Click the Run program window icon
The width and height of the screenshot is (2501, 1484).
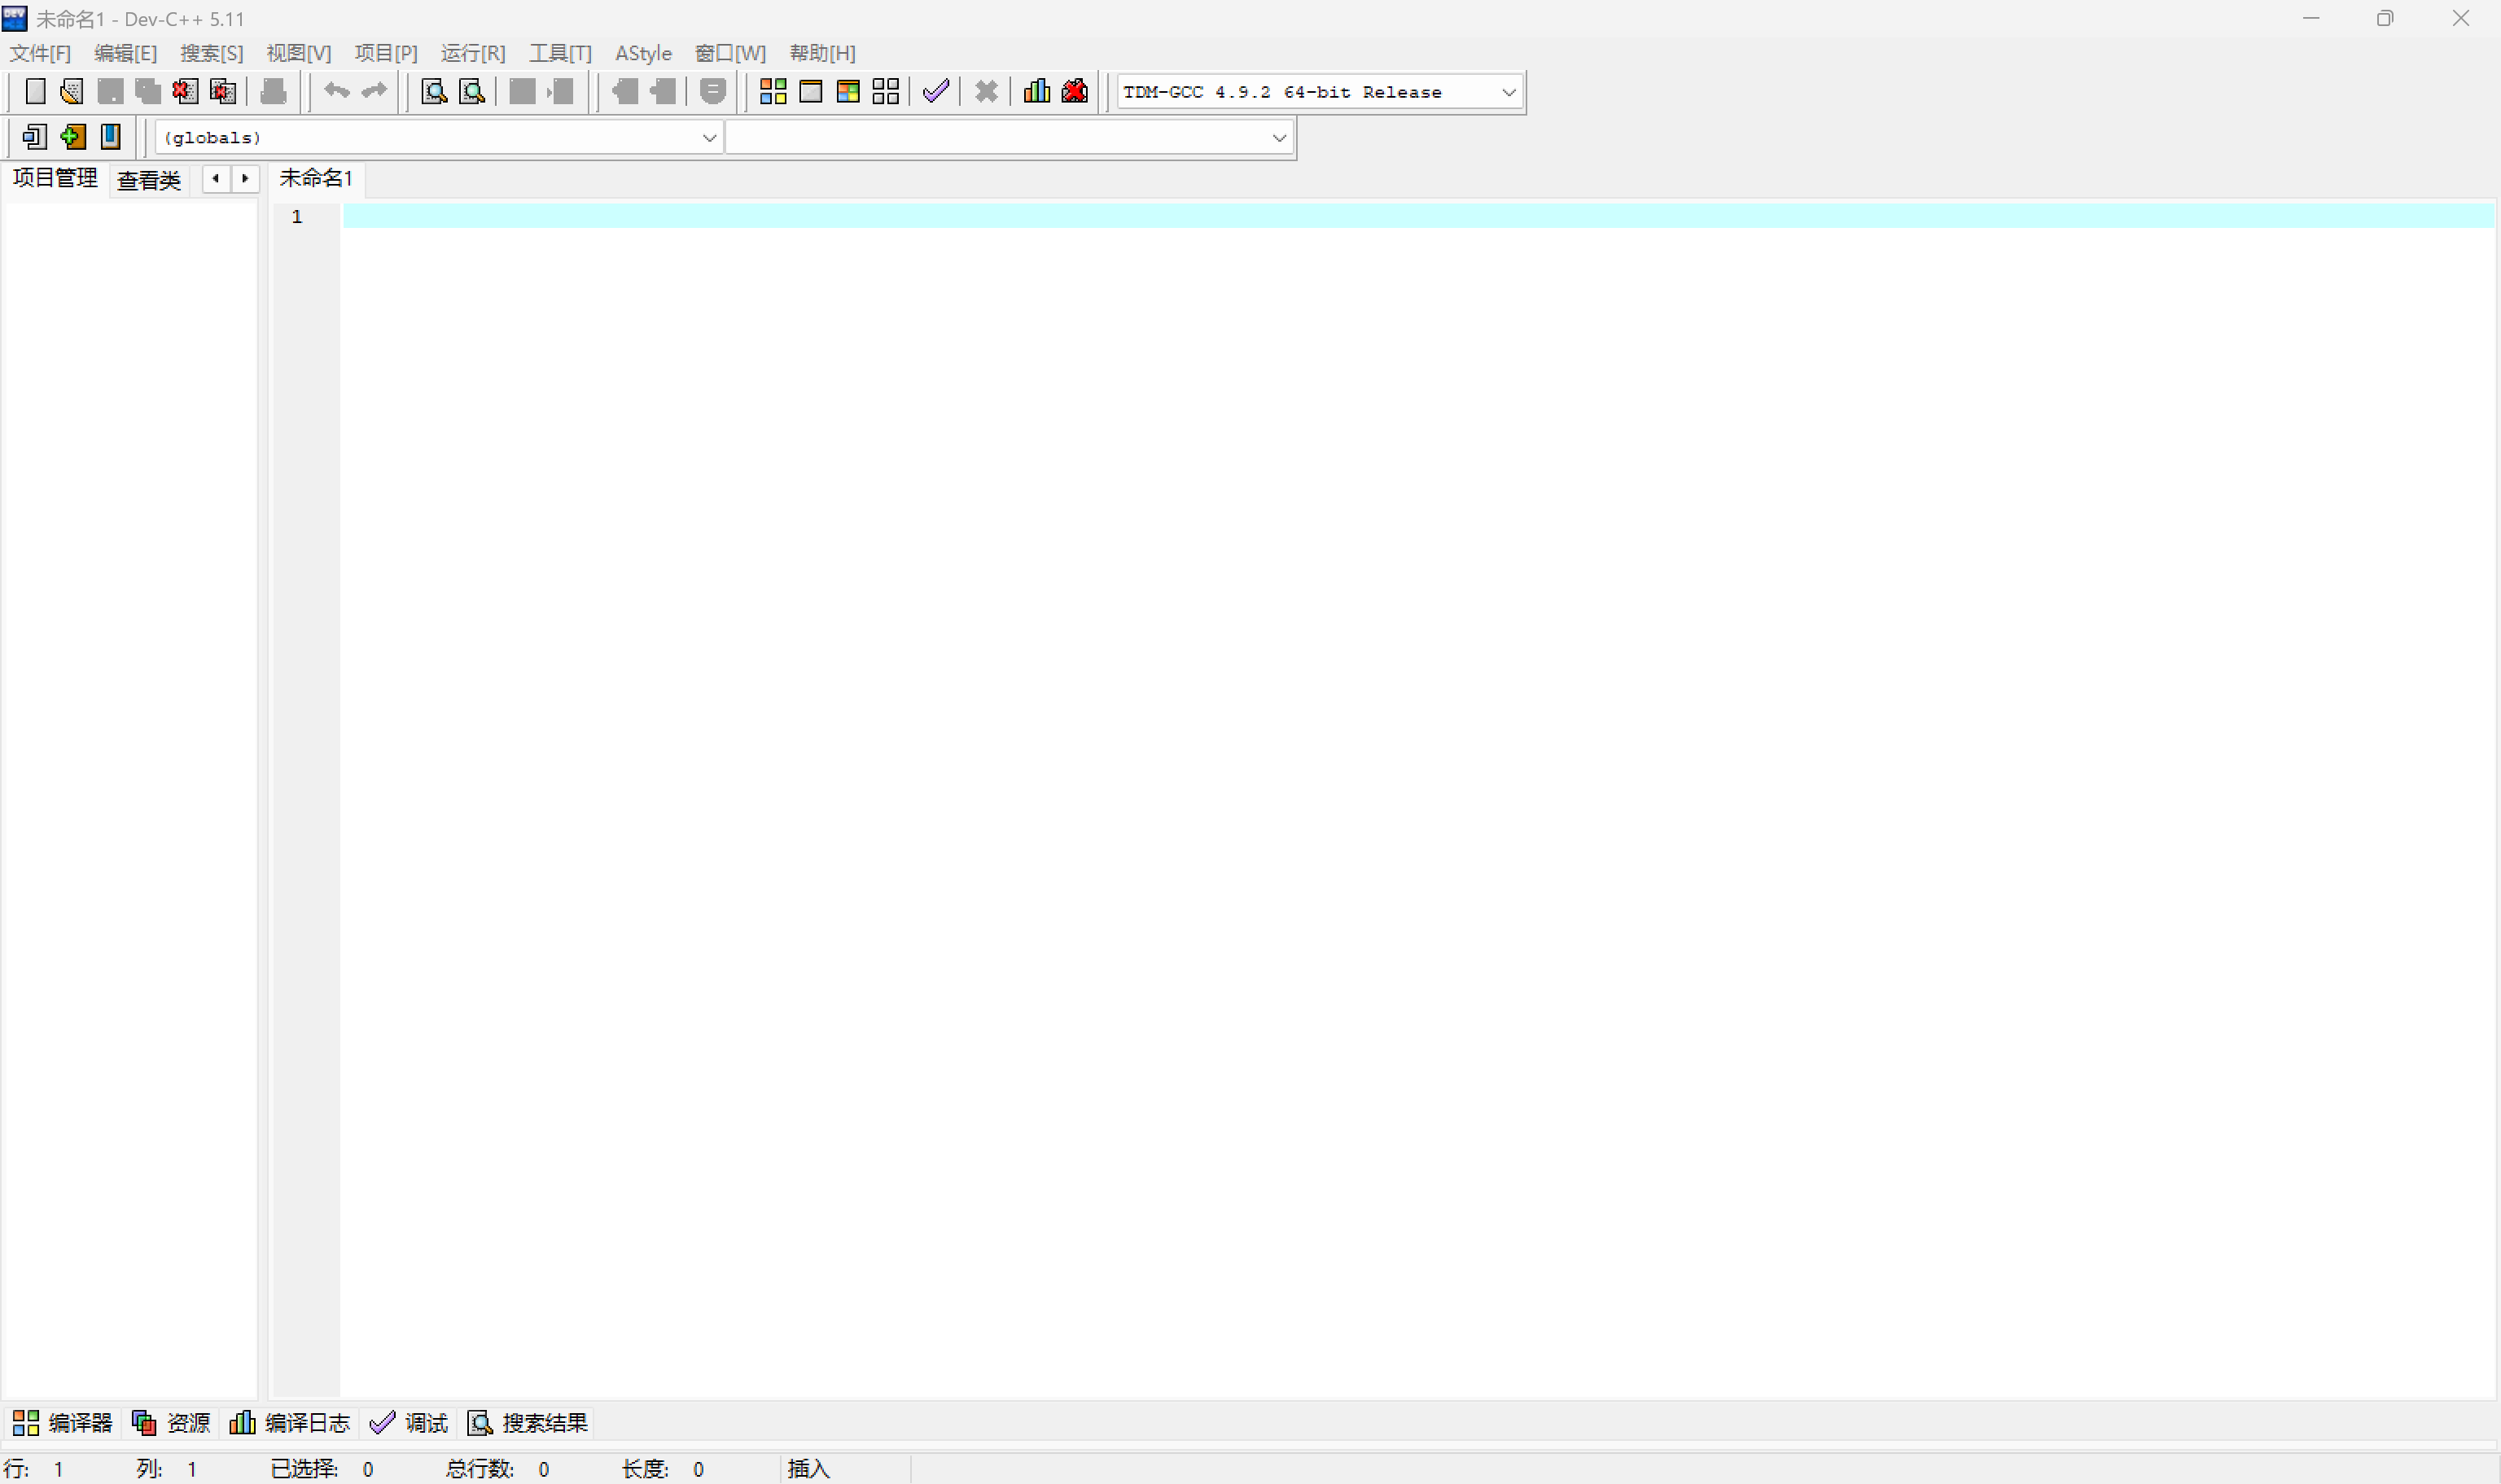click(x=811, y=92)
